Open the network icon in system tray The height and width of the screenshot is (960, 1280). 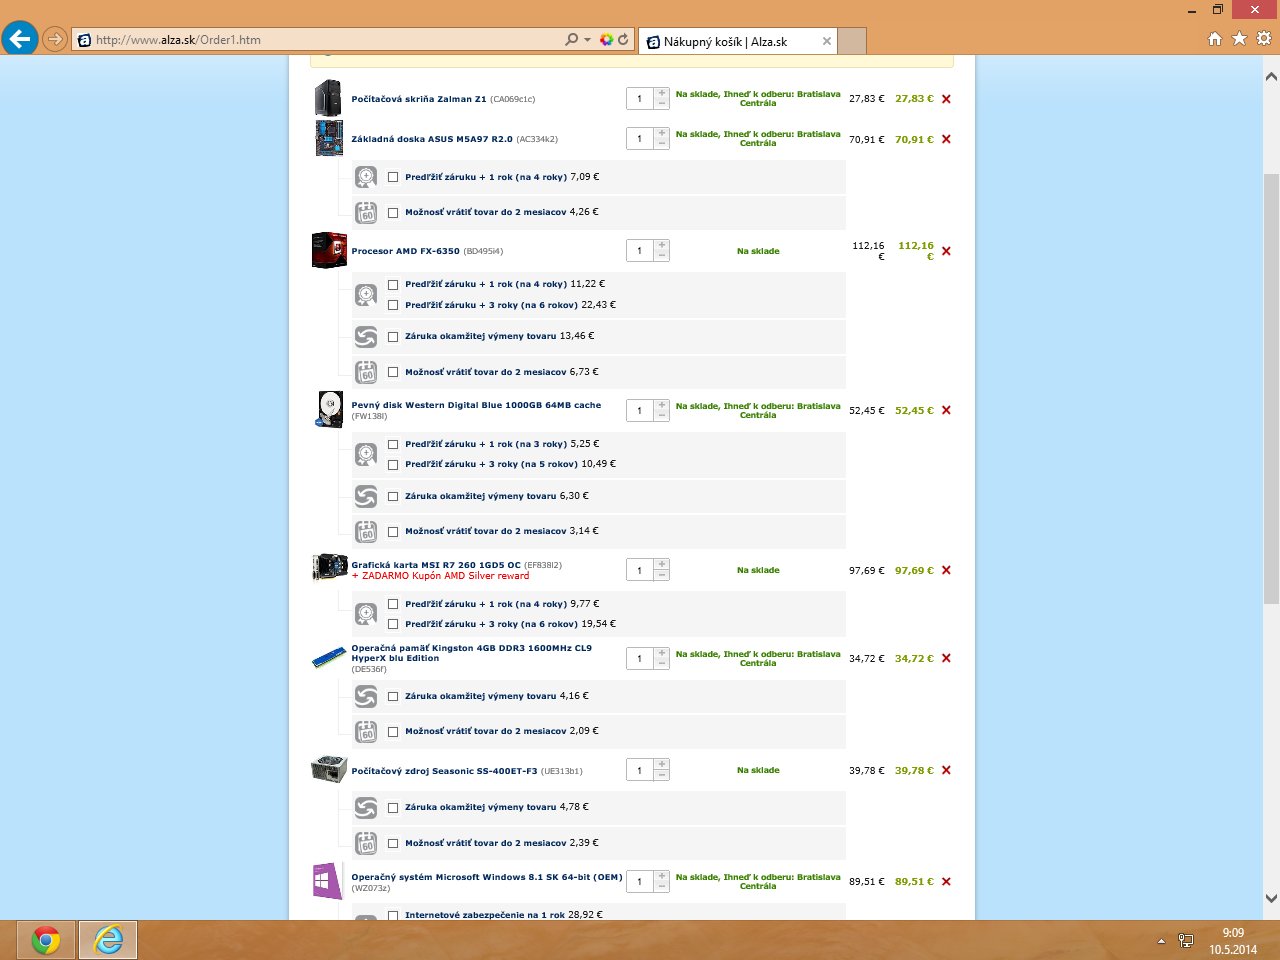coord(1186,940)
